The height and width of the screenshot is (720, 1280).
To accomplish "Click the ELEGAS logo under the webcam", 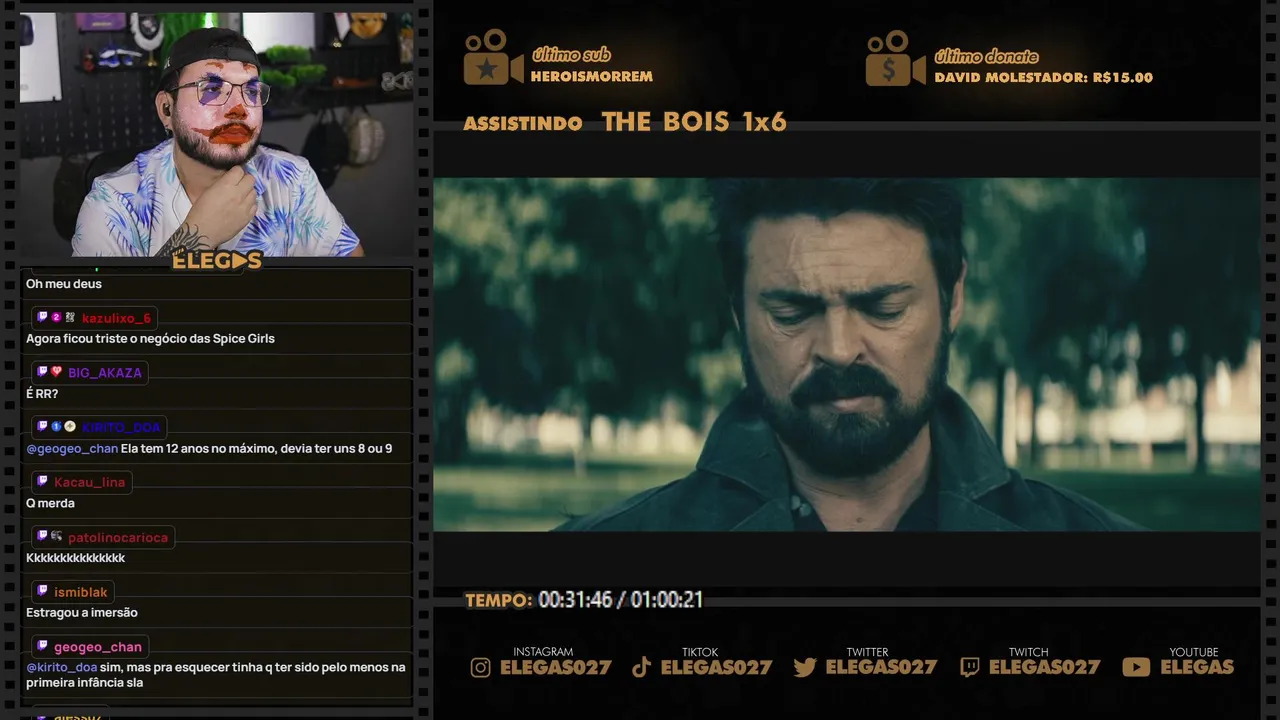I will coord(216,261).
